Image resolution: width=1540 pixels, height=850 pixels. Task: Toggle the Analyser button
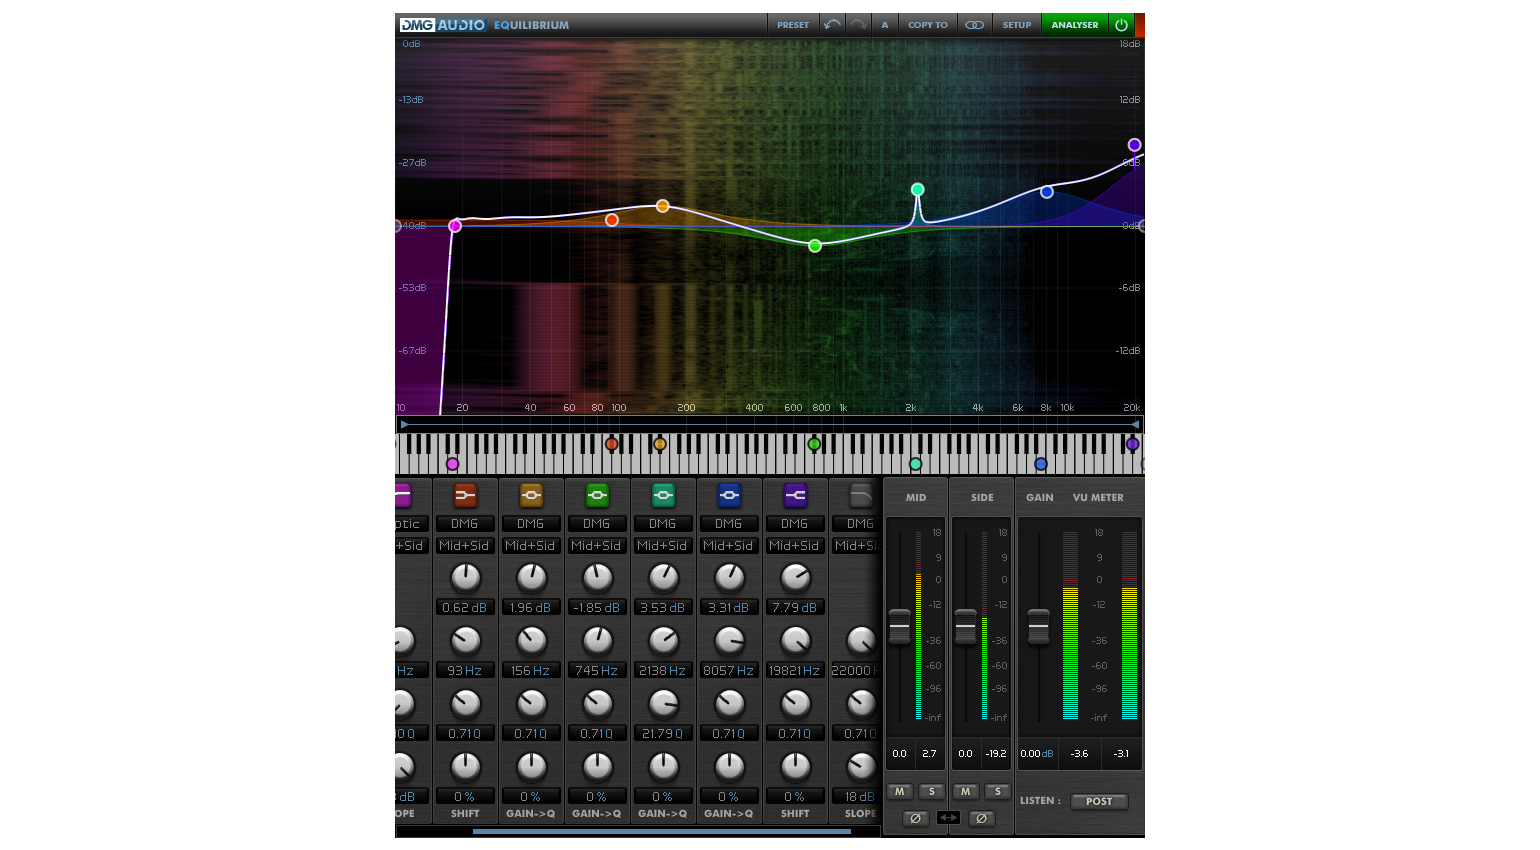coord(1074,25)
